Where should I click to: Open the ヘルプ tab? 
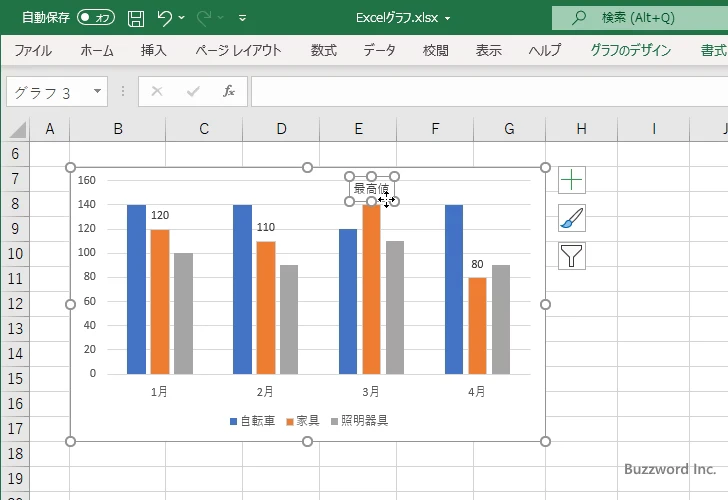click(545, 50)
